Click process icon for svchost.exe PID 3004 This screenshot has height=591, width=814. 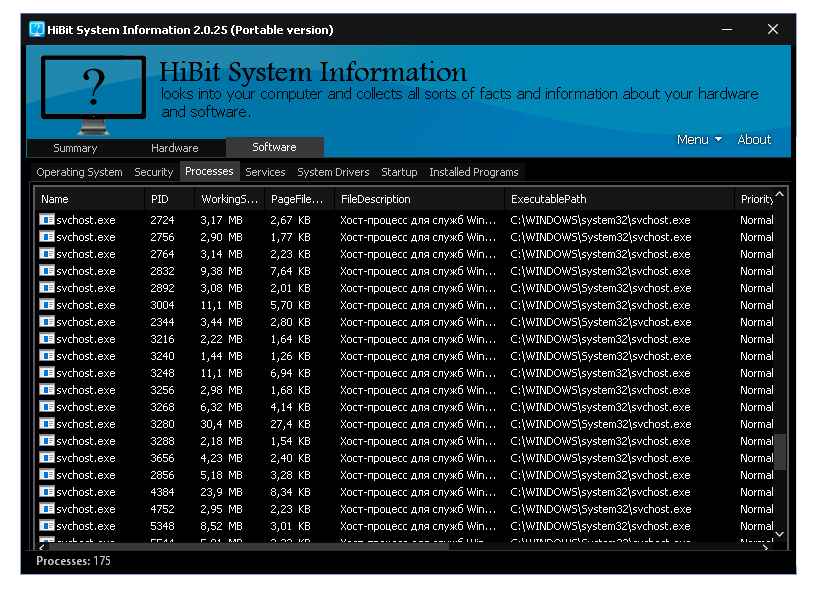(47, 305)
